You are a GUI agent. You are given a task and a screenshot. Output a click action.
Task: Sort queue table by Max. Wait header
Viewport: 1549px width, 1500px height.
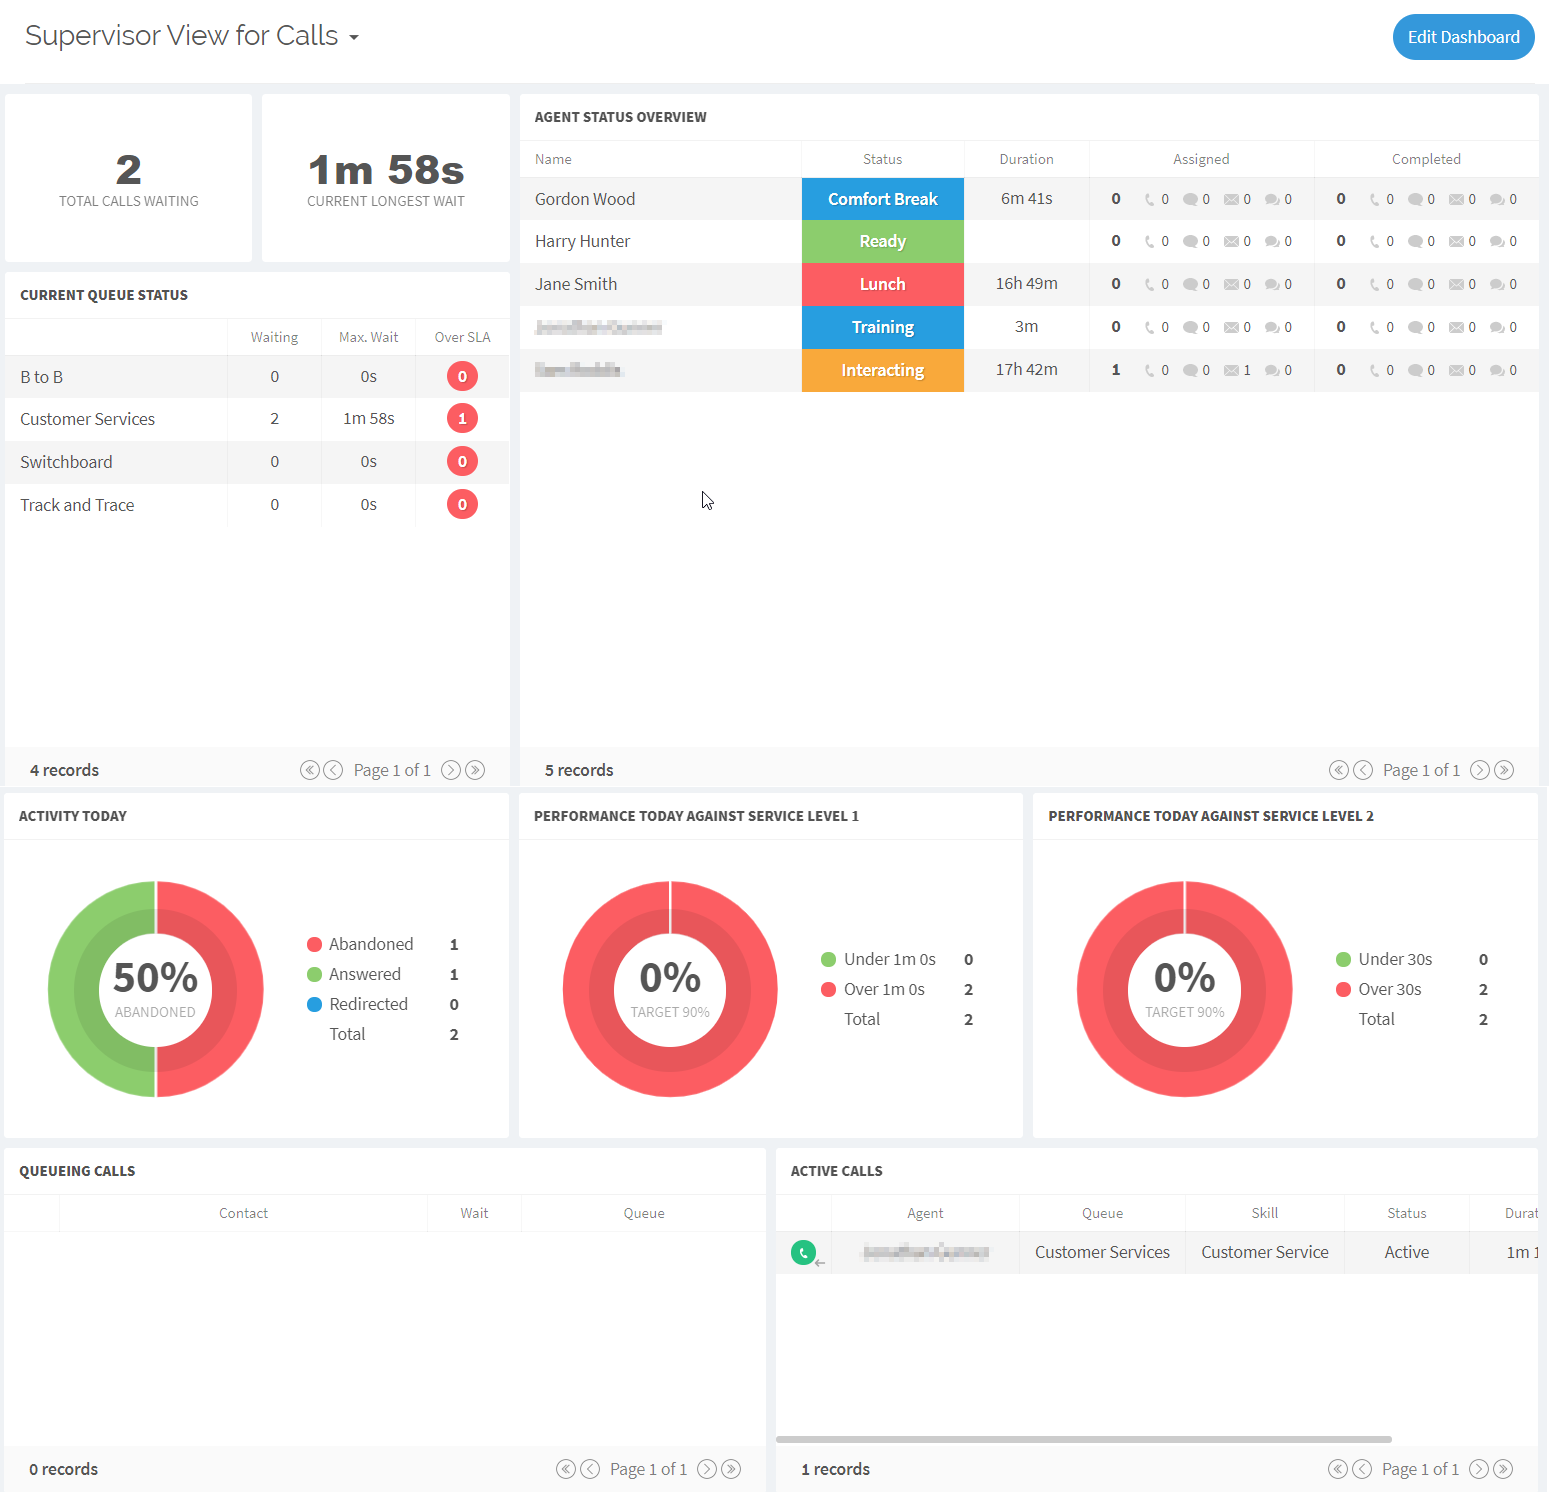[x=368, y=337]
